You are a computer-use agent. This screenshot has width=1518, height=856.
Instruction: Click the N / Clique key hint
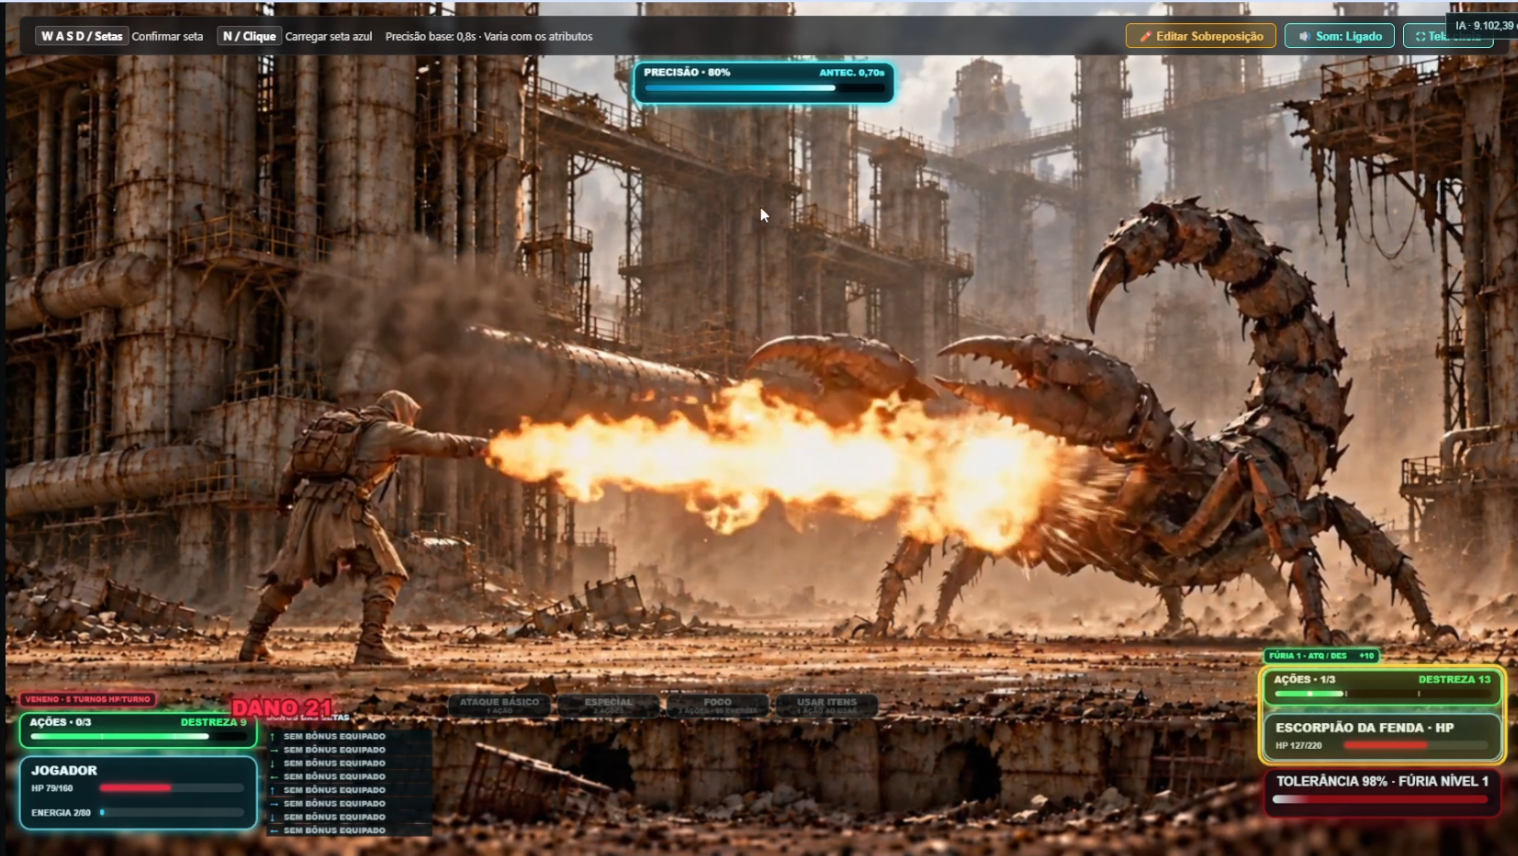click(249, 36)
